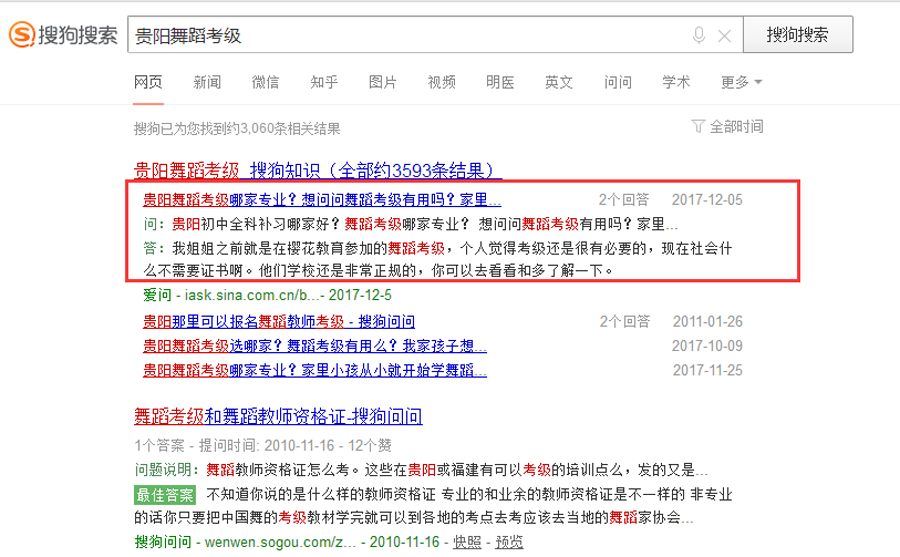Screen dimensions: 900x557
Task: Click the 预览 preview link
Action: pos(509,542)
